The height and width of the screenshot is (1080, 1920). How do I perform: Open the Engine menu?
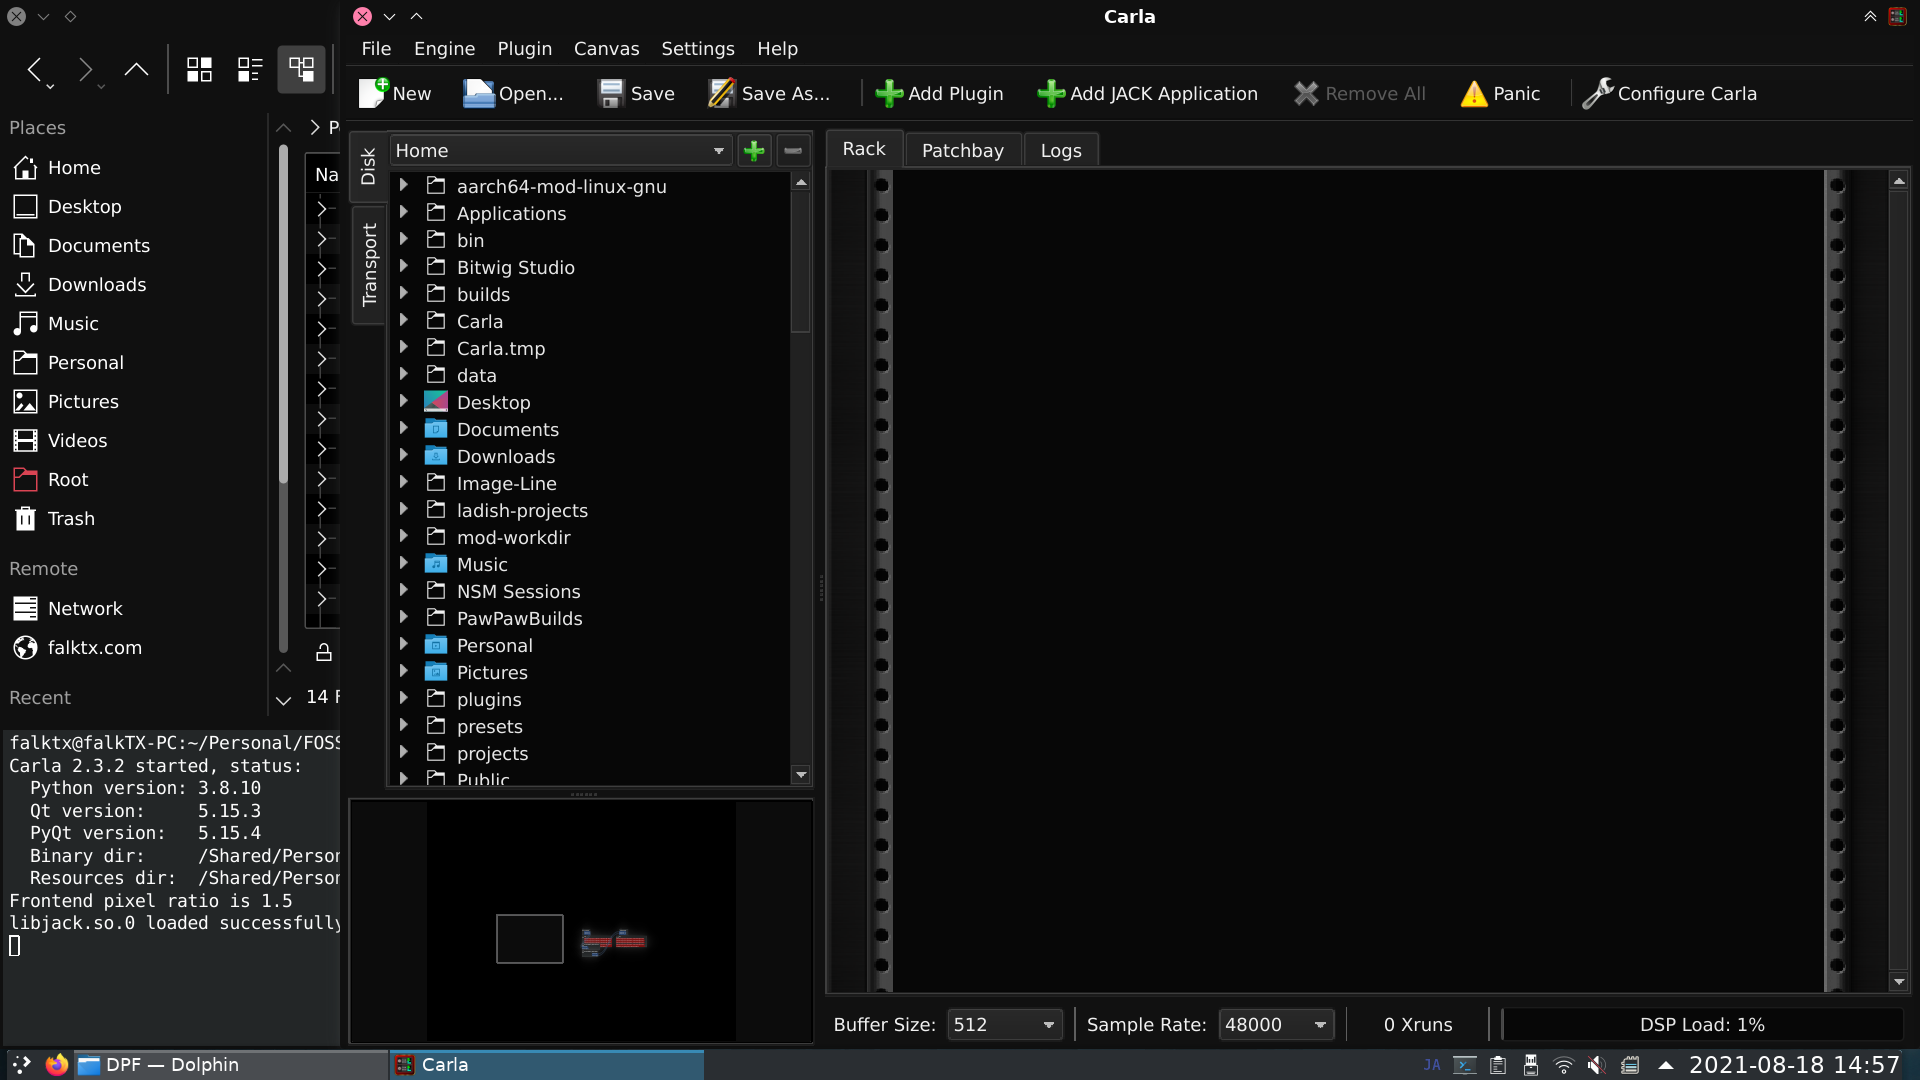coord(444,48)
